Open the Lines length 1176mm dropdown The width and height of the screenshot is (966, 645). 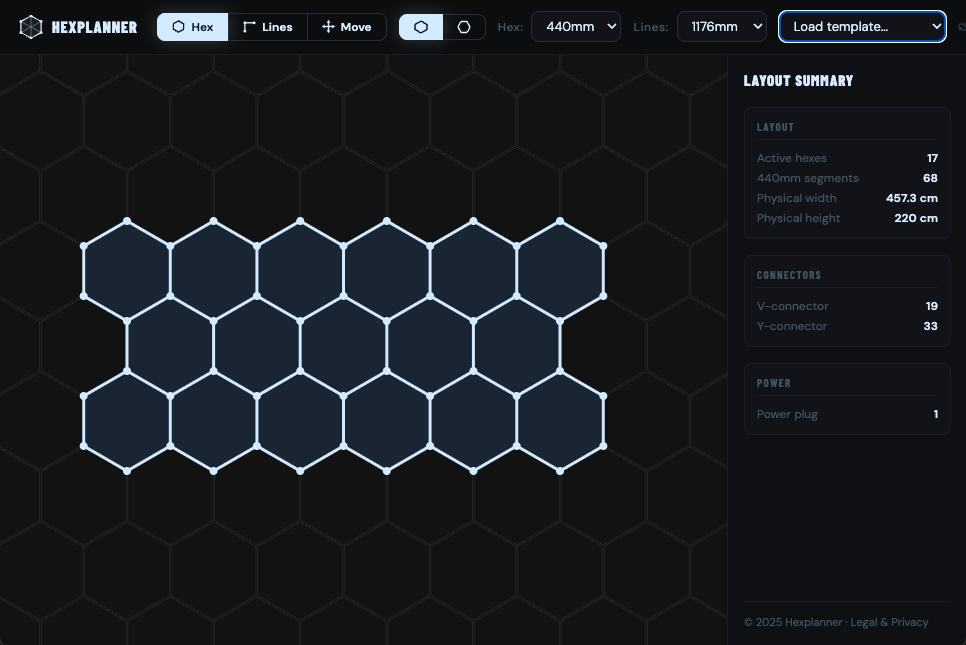click(722, 26)
